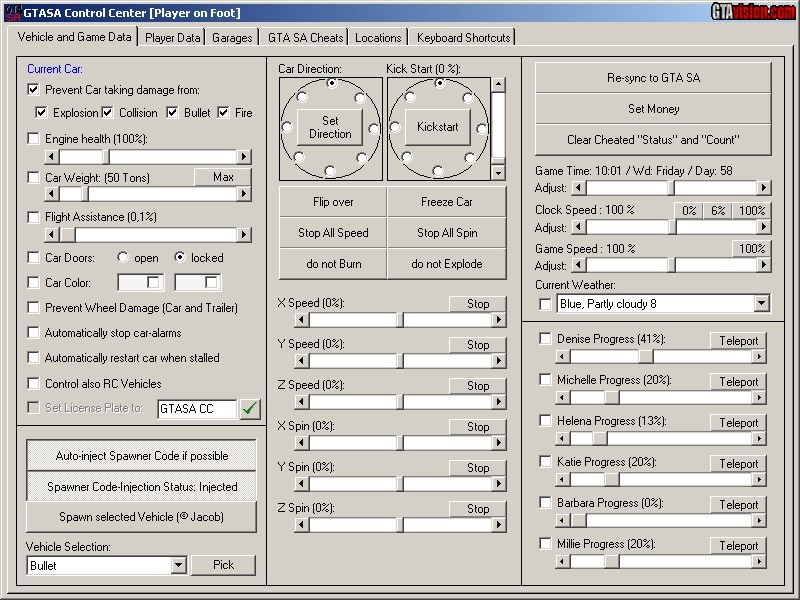Click the Flip over button
The height and width of the screenshot is (600, 800).
332,202
